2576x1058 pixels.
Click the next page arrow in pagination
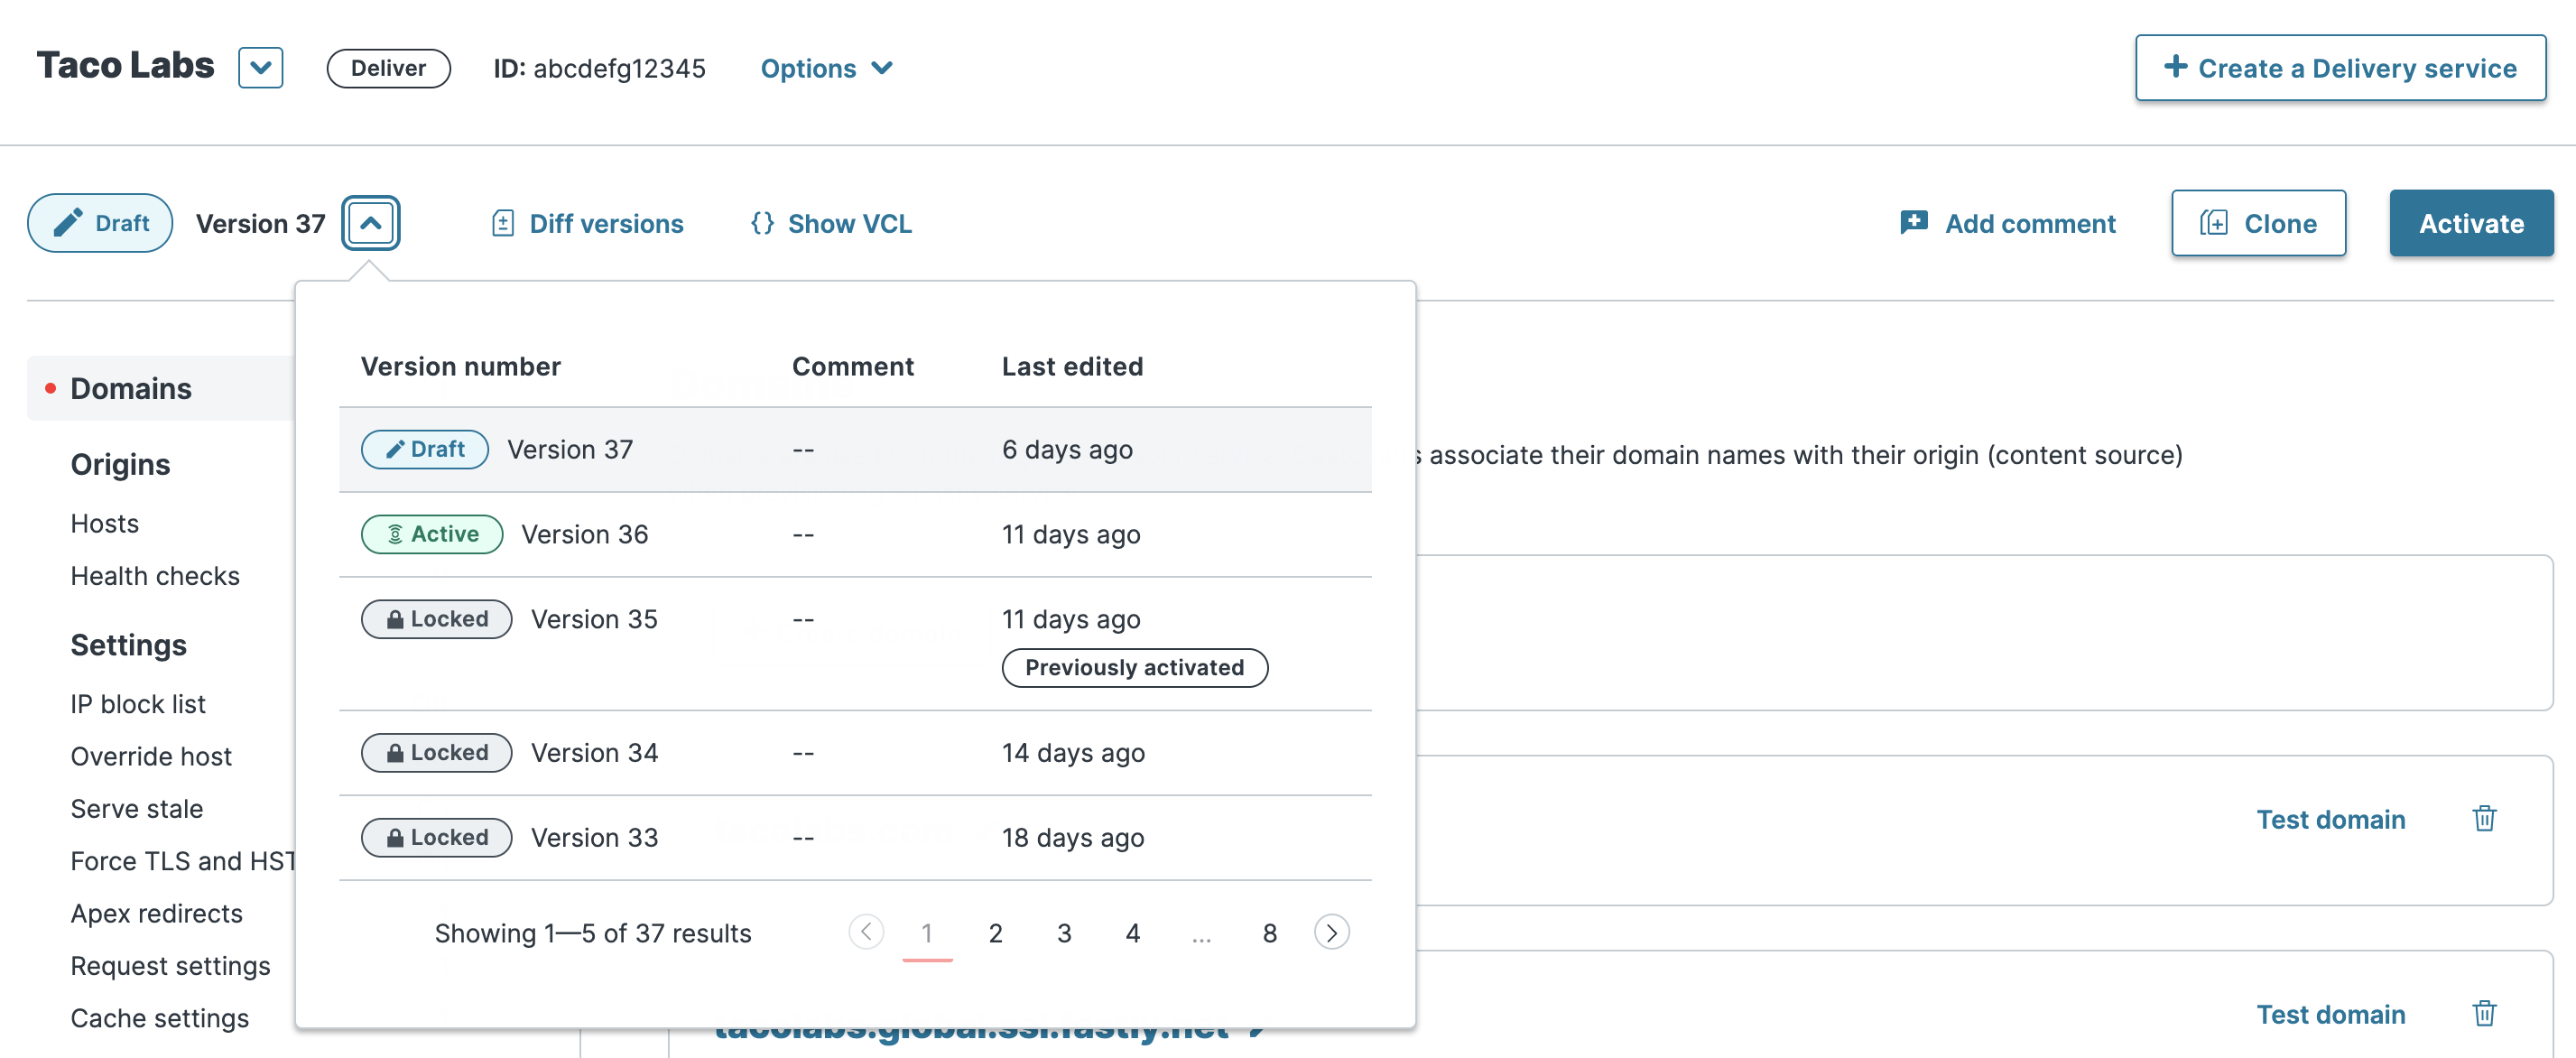(1332, 932)
